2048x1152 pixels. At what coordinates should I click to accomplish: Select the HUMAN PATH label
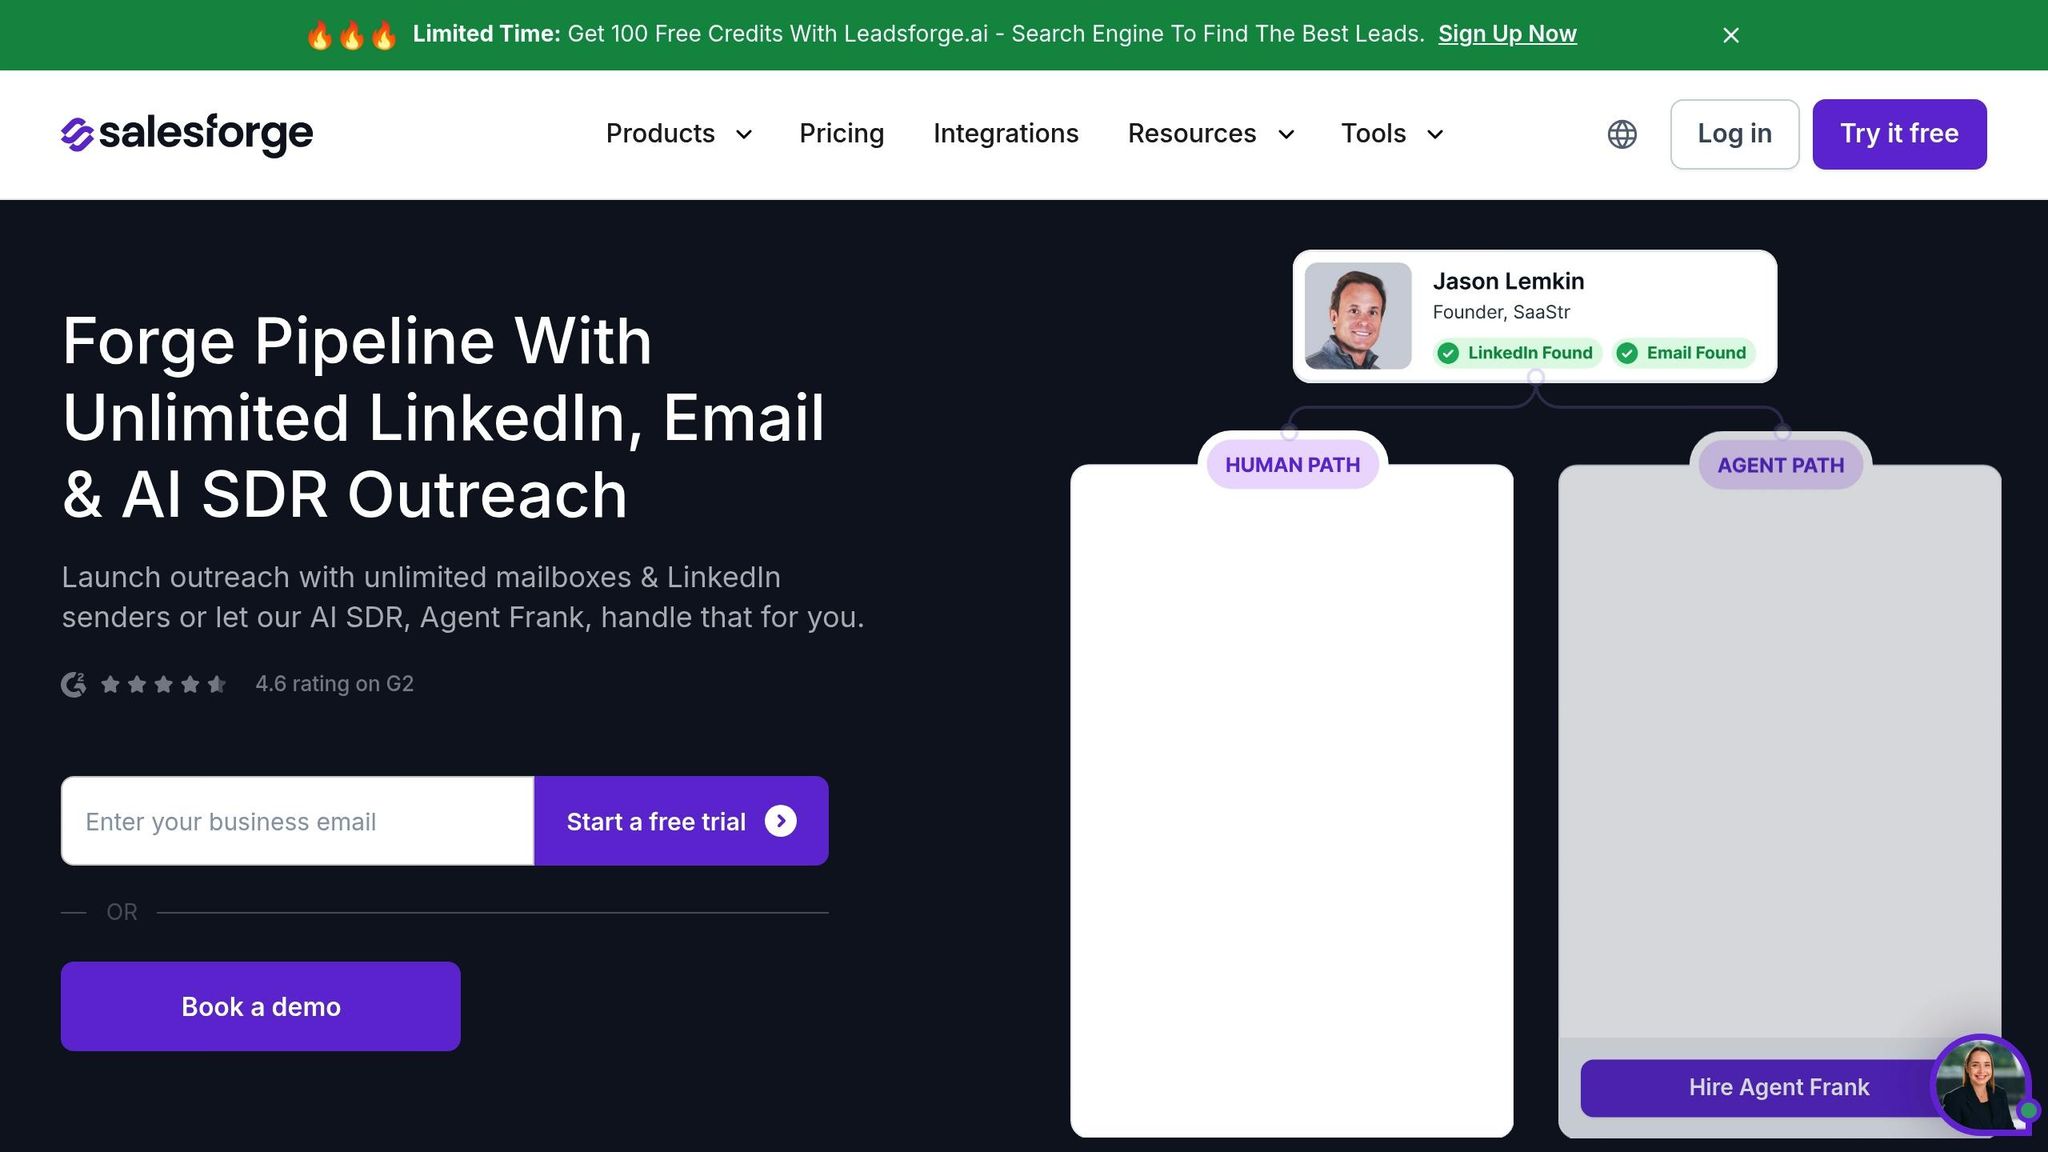(1292, 465)
